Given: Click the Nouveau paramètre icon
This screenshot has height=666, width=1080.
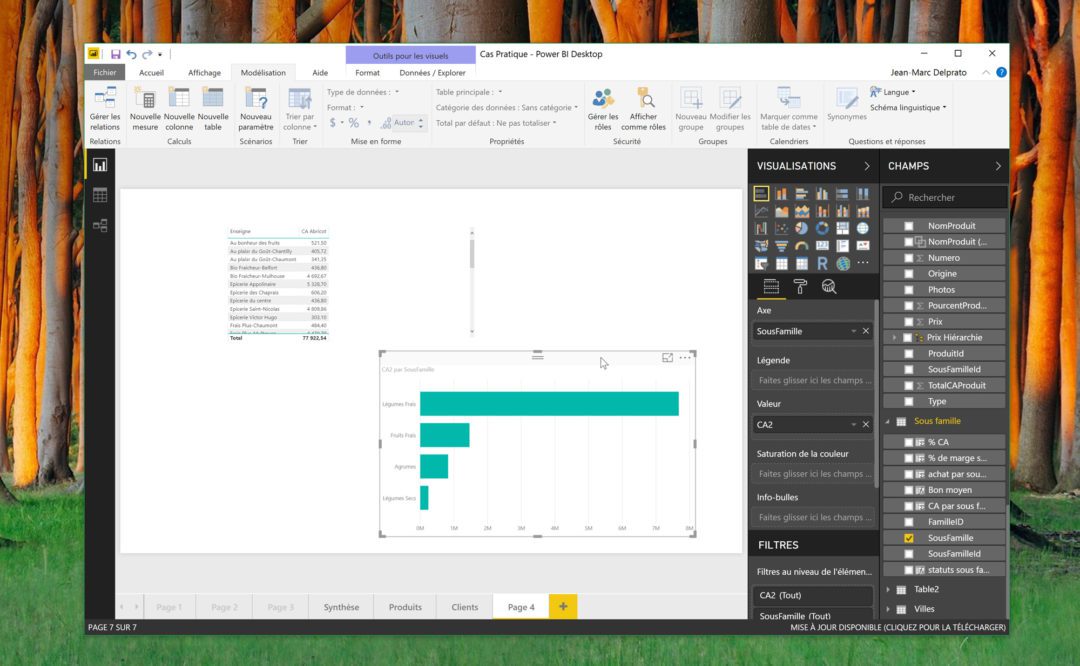Looking at the screenshot, I should point(256,99).
